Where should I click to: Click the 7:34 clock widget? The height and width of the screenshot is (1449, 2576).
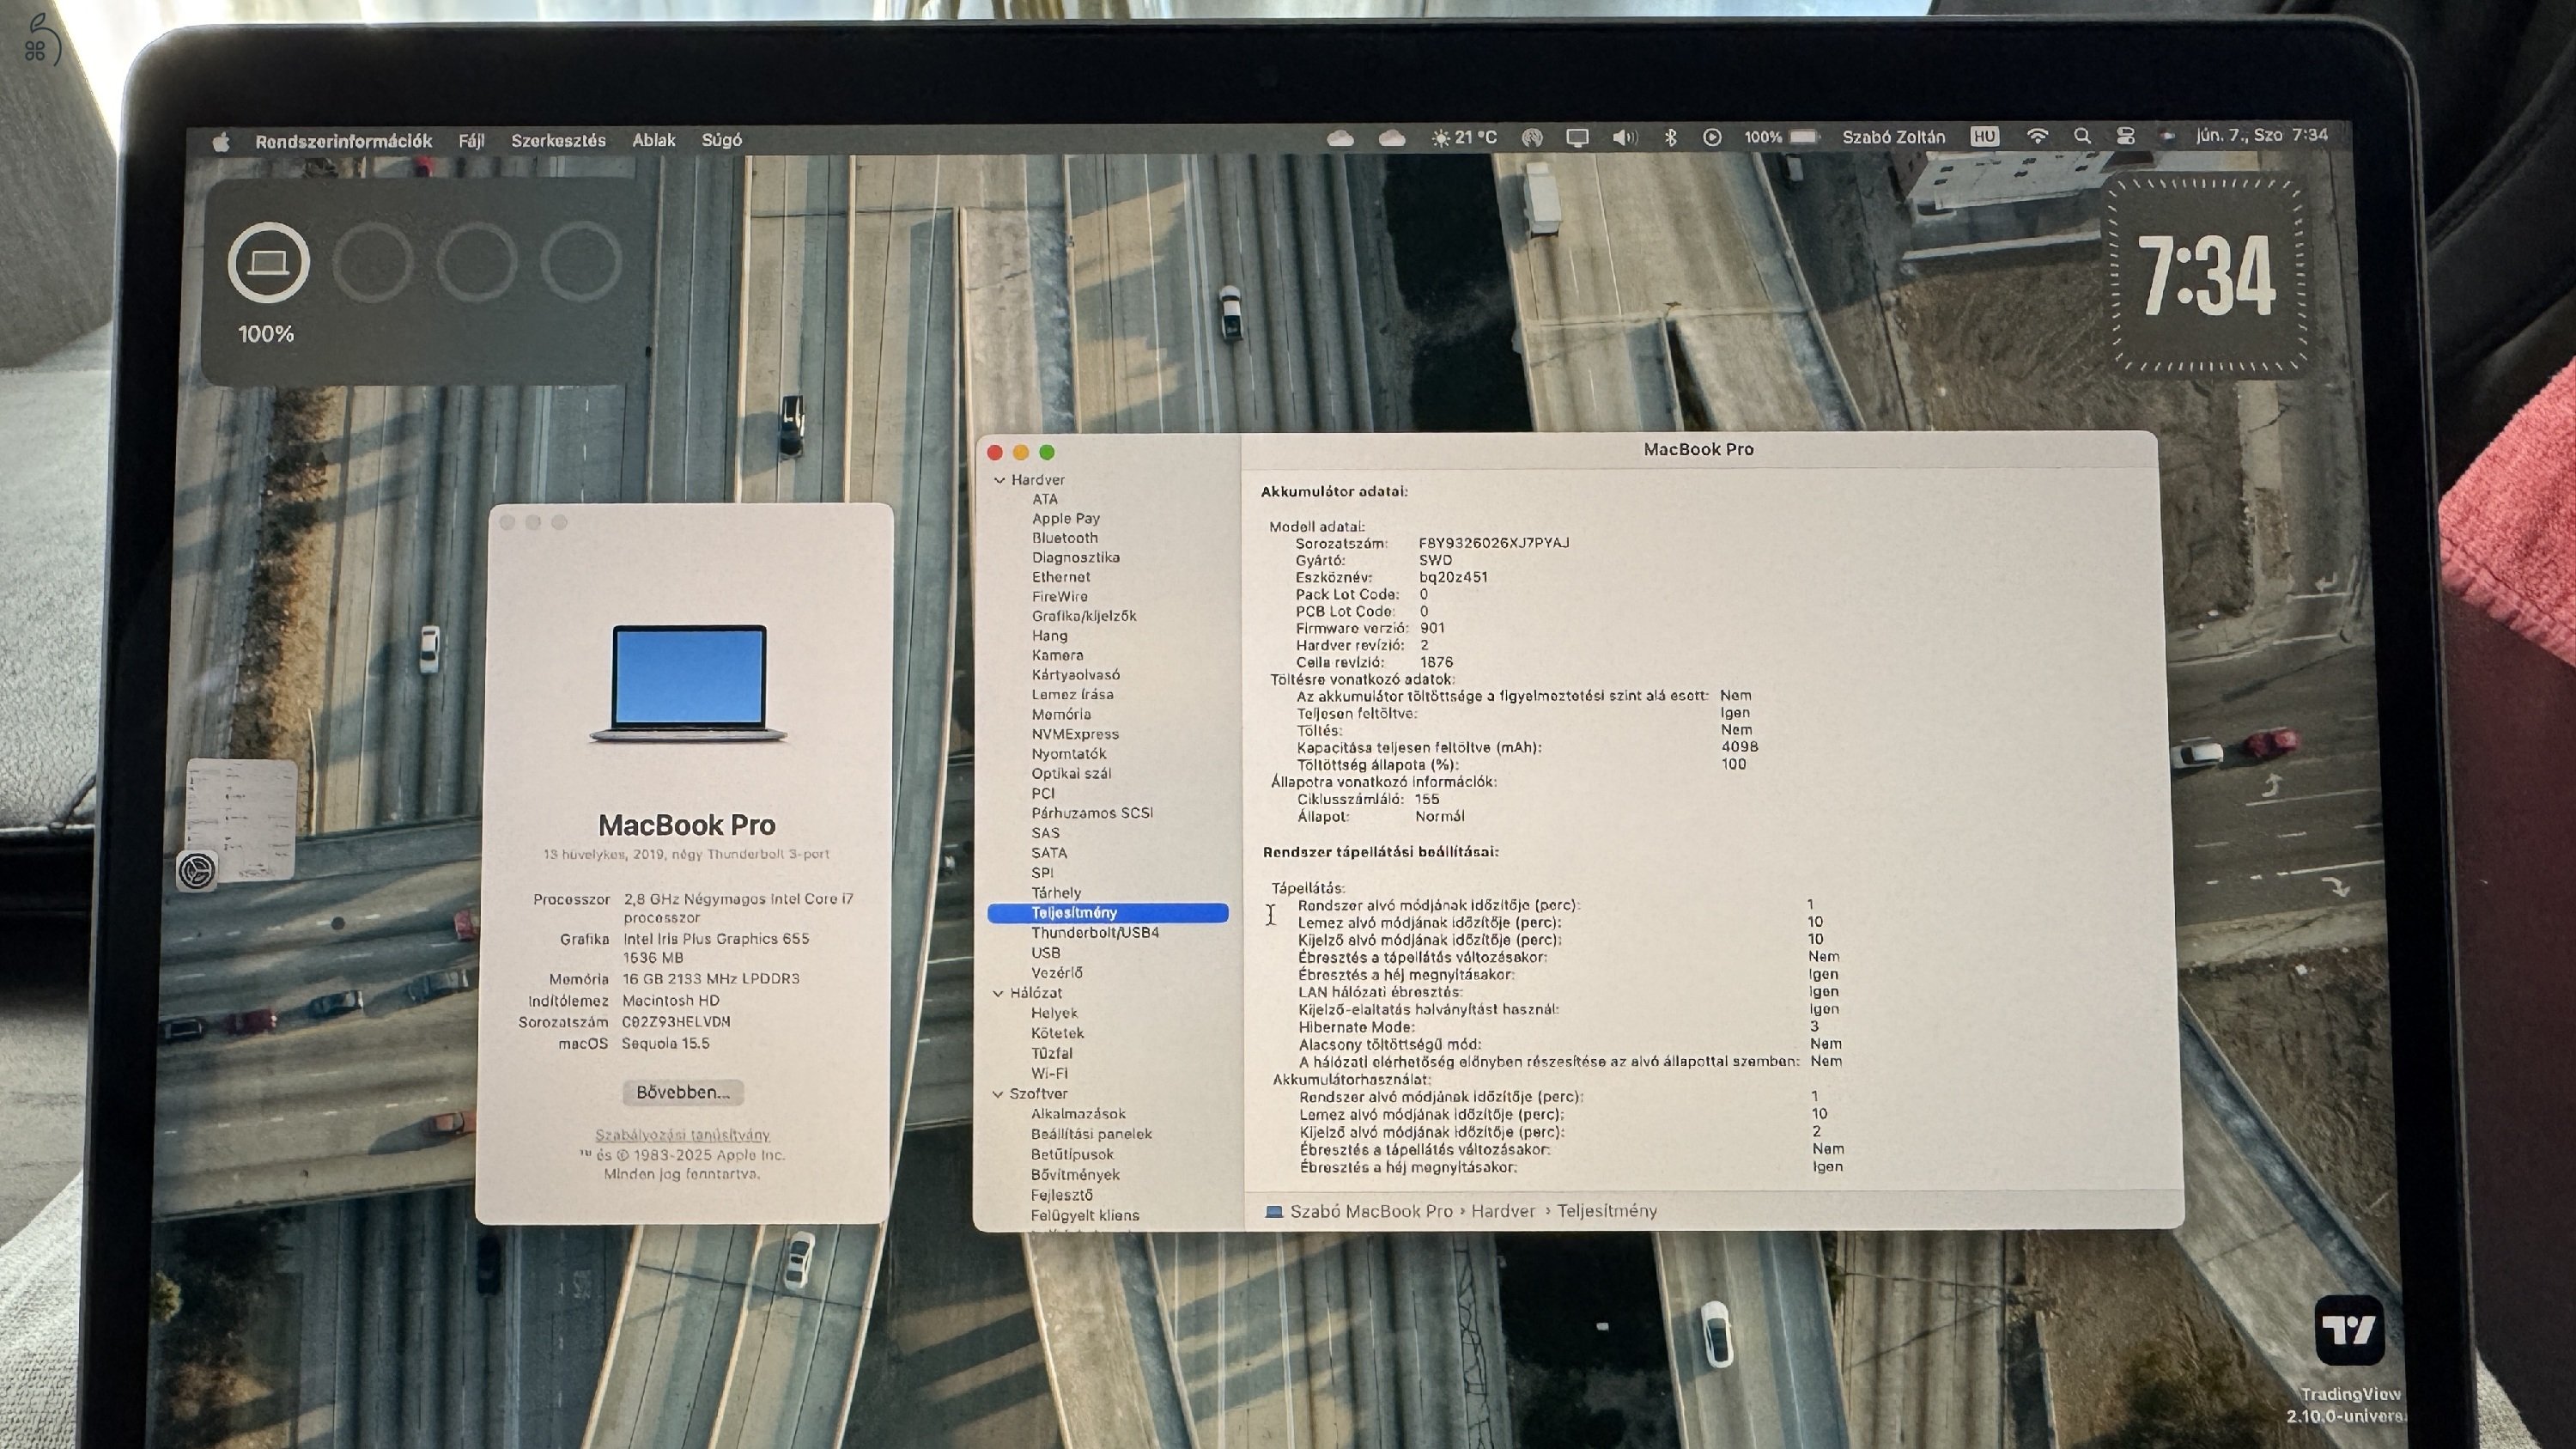coord(2208,276)
